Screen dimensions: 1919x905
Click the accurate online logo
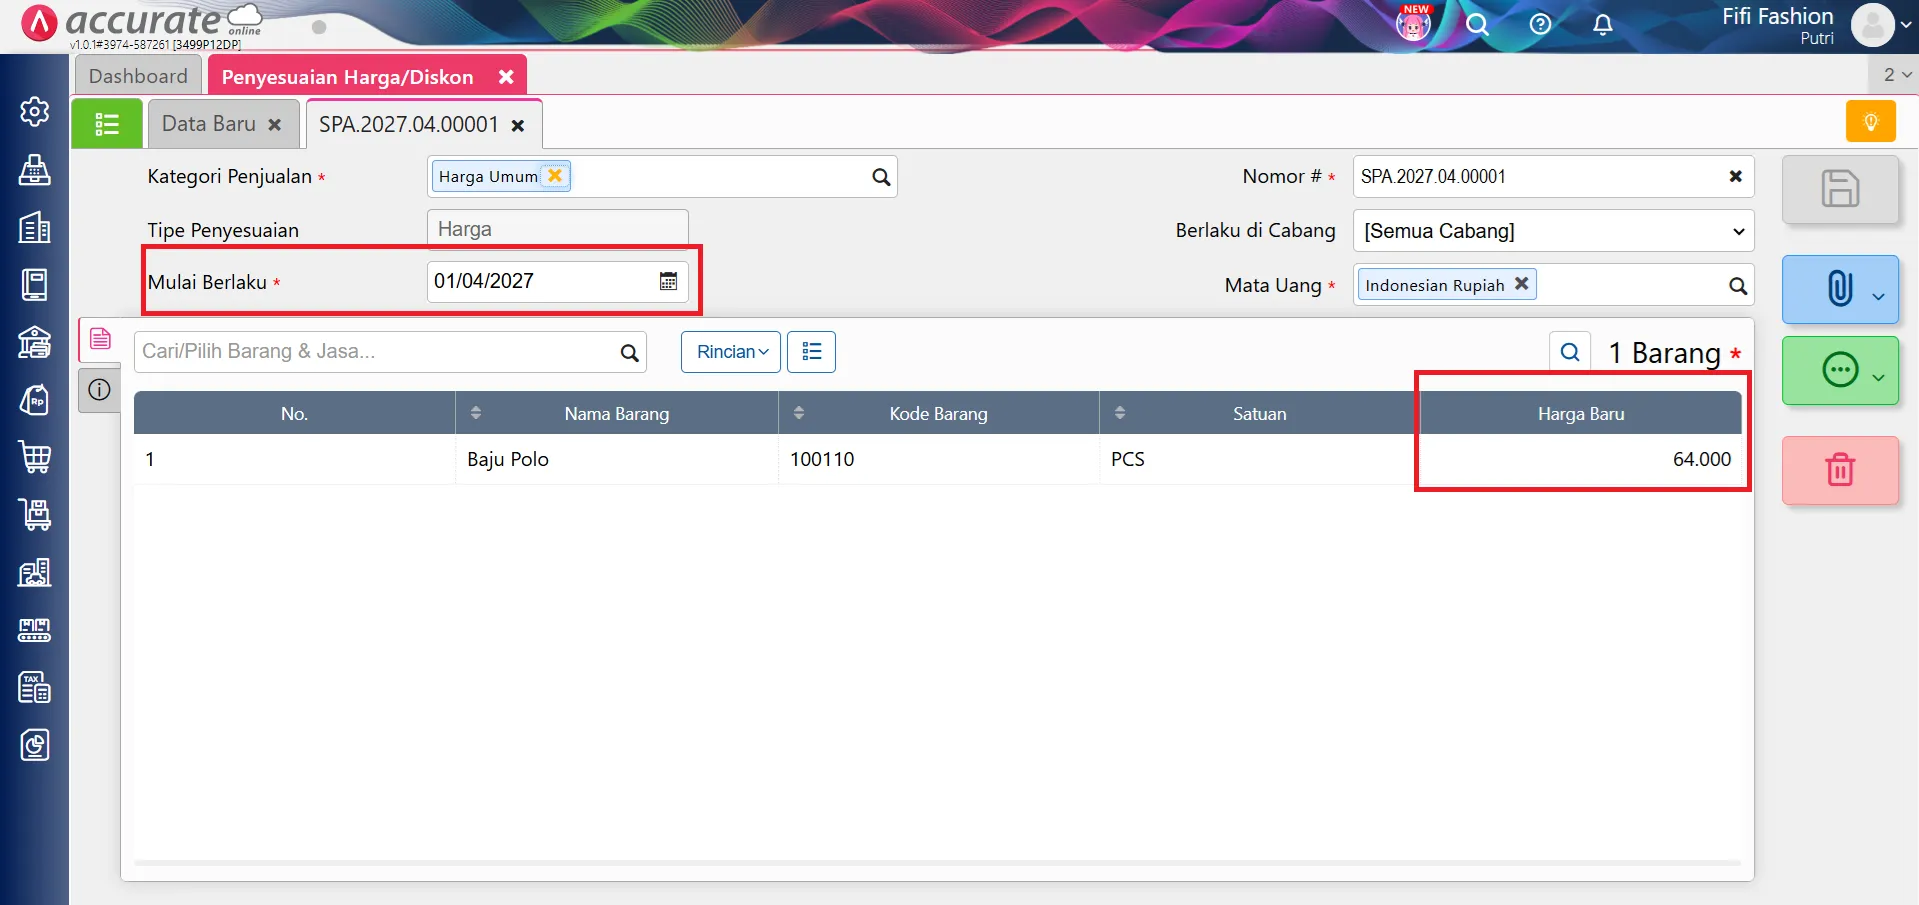(143, 22)
